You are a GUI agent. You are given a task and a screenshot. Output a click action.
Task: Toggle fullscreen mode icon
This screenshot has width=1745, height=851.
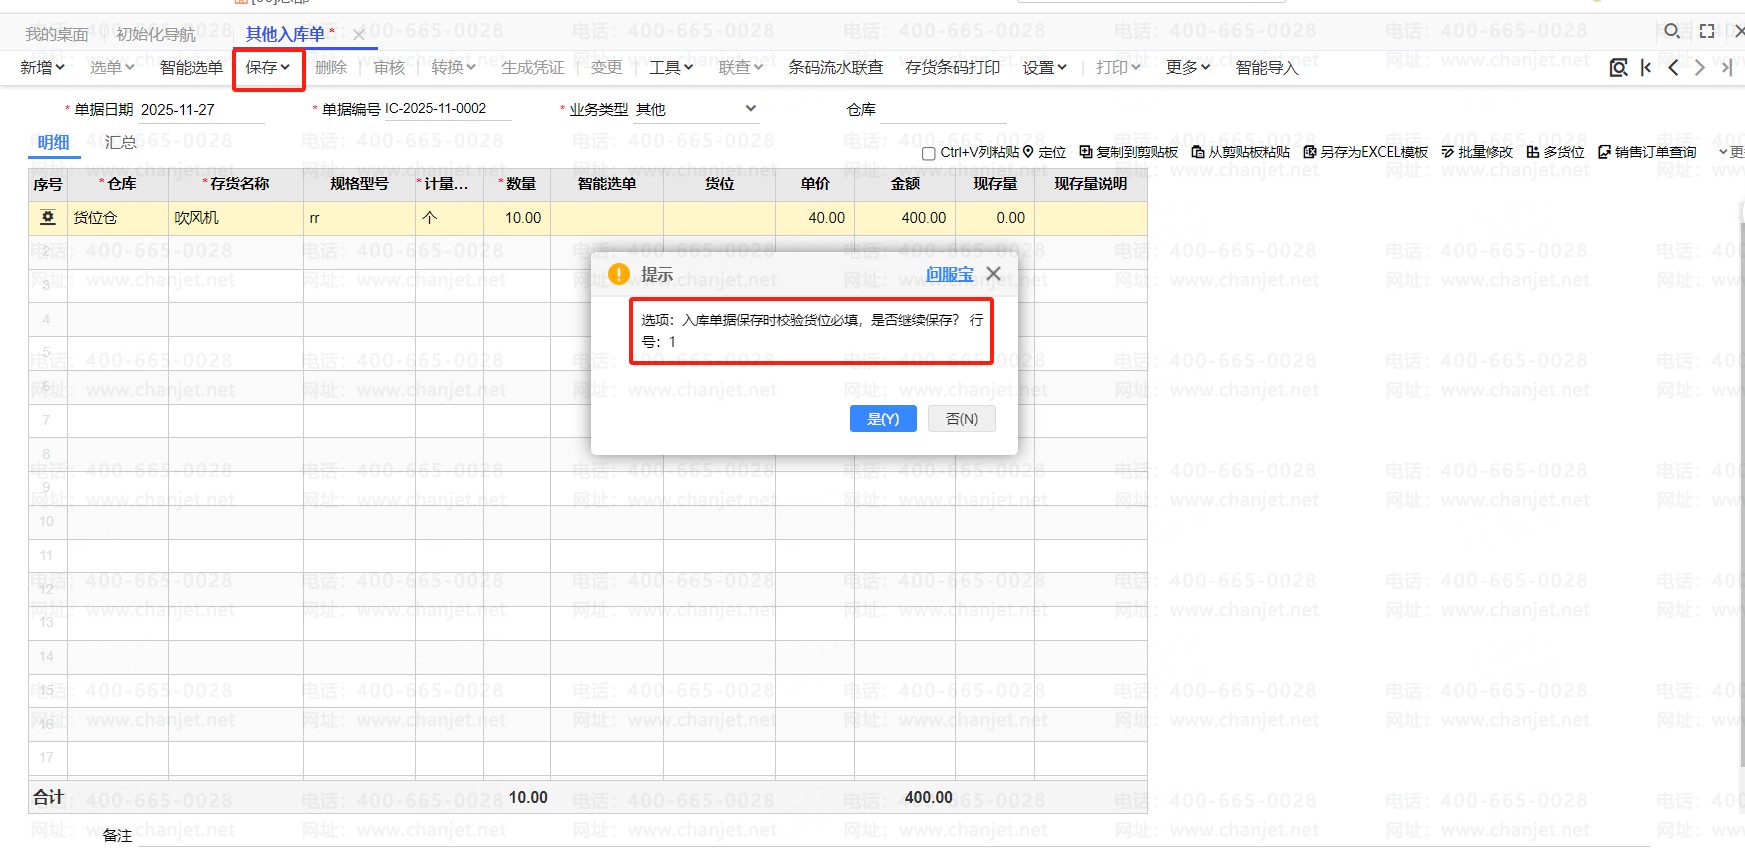coord(1707,32)
